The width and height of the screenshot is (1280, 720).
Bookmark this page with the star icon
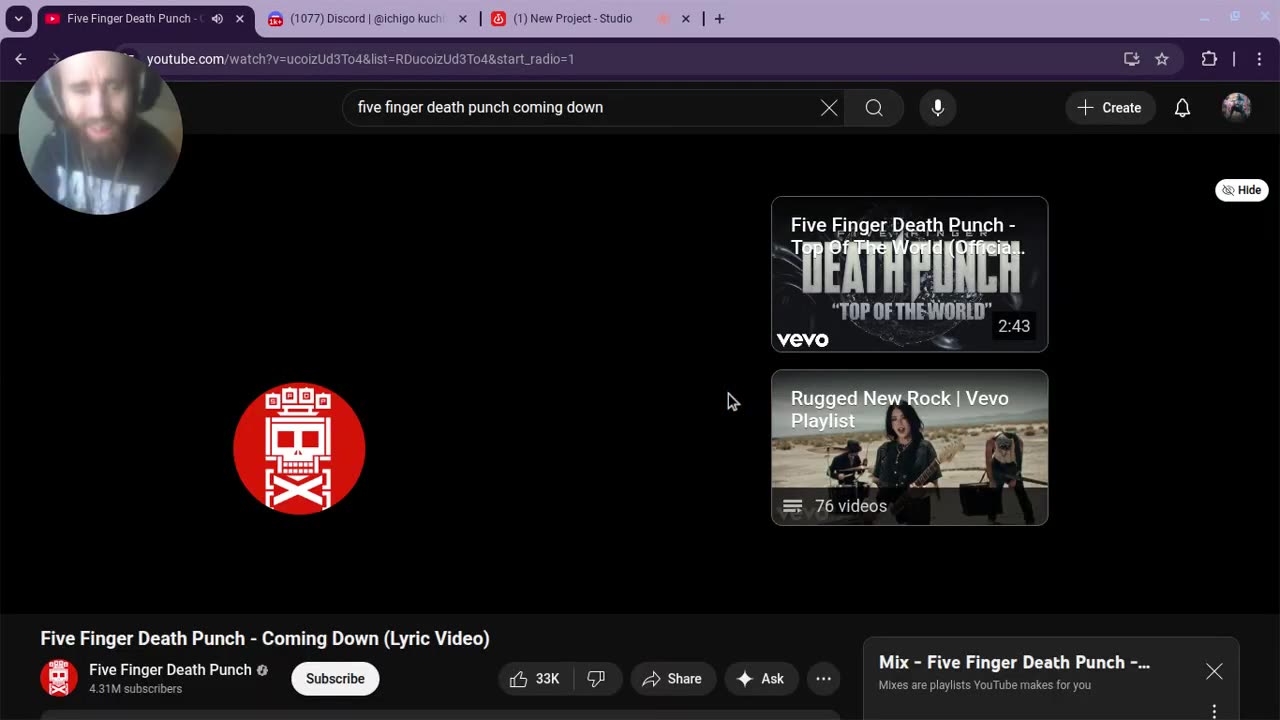[x=1162, y=59]
